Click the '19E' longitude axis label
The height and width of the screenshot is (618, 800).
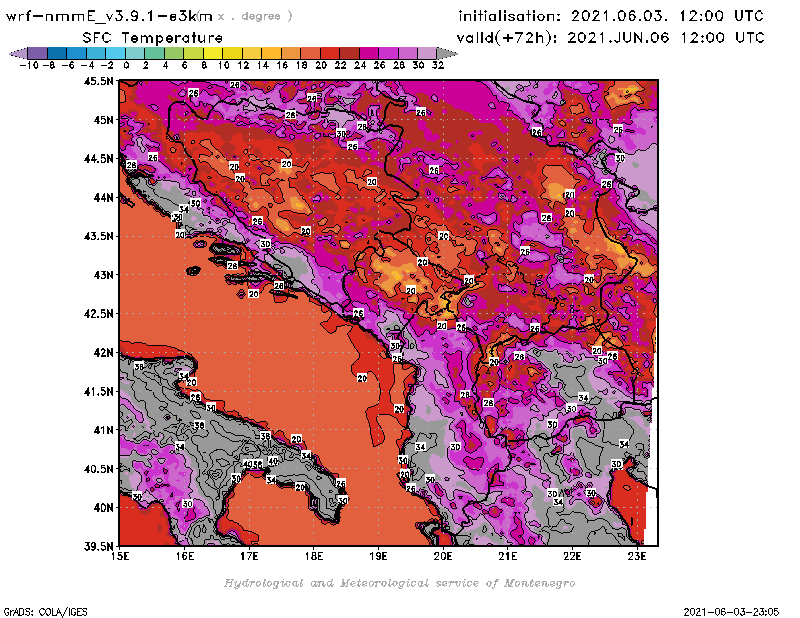(378, 556)
